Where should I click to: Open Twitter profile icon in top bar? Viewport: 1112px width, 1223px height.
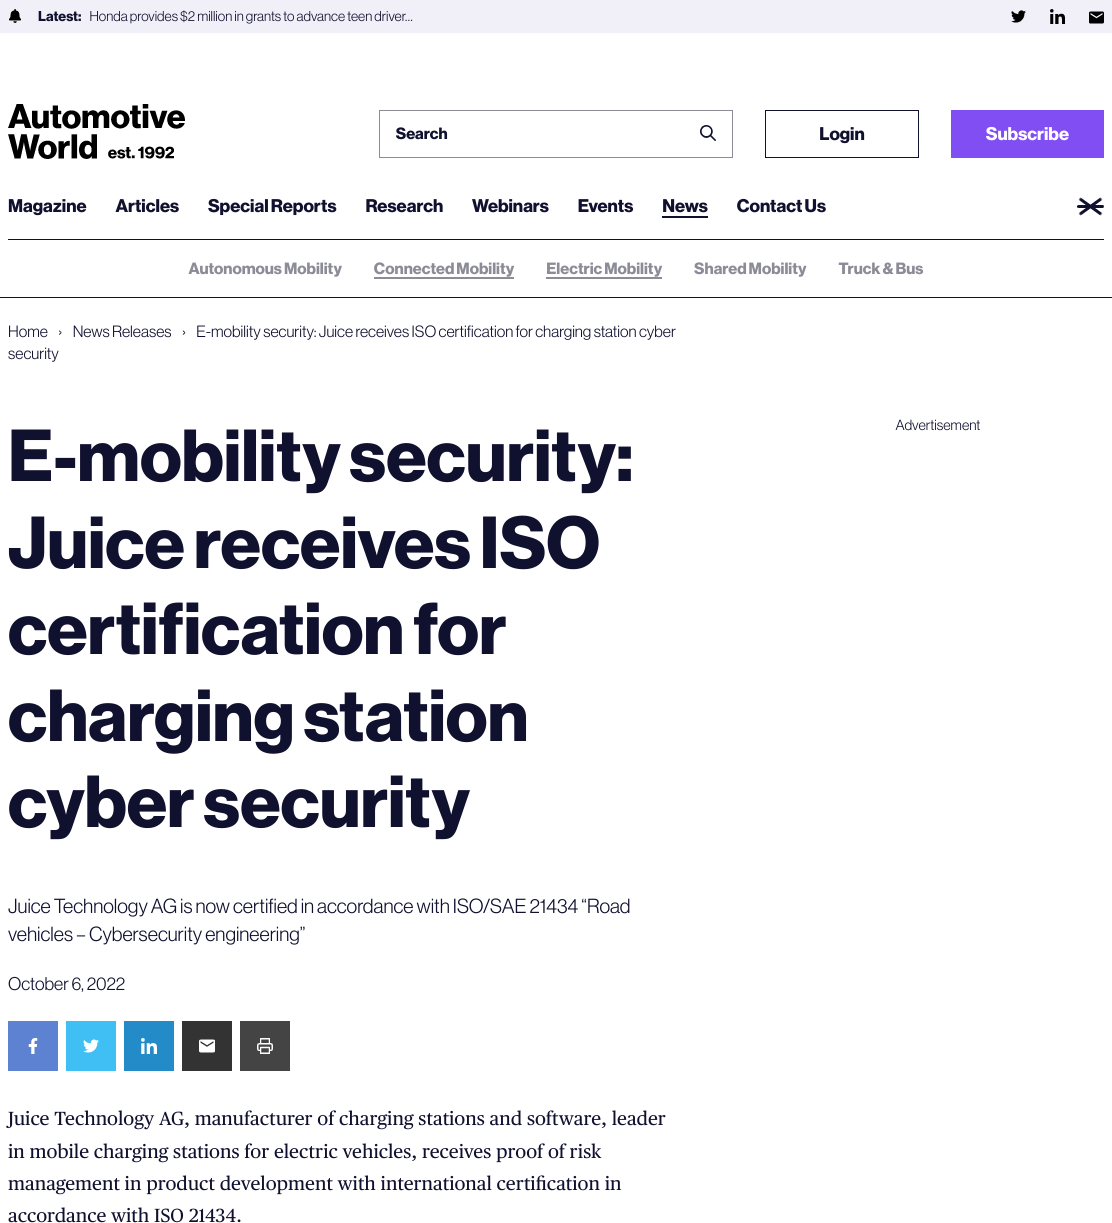click(x=1018, y=16)
